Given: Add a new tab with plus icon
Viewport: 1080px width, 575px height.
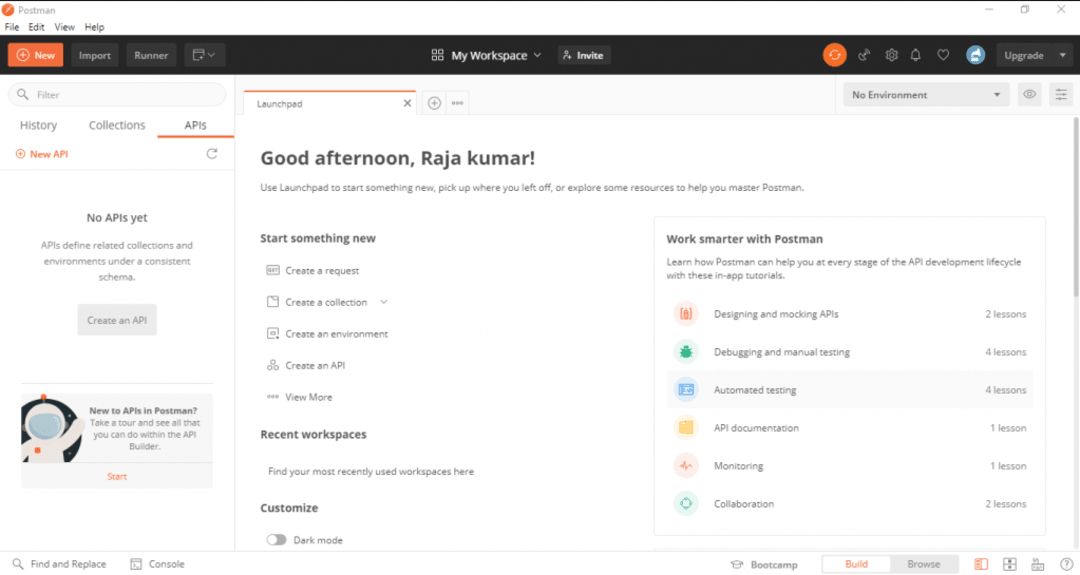Looking at the screenshot, I should point(434,103).
